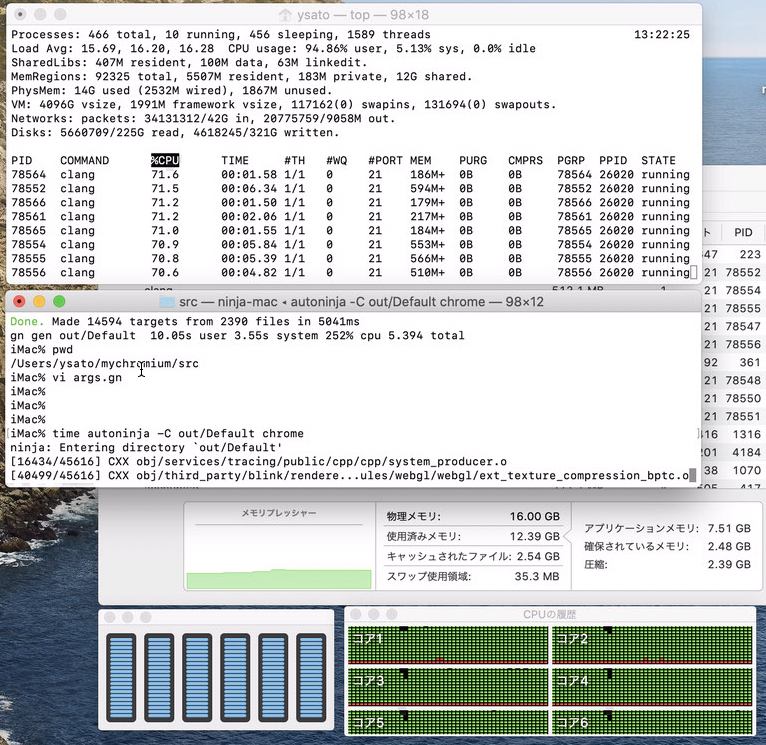
Task: Click green zoom button on src terminal
Action: pyautogui.click(x=59, y=301)
